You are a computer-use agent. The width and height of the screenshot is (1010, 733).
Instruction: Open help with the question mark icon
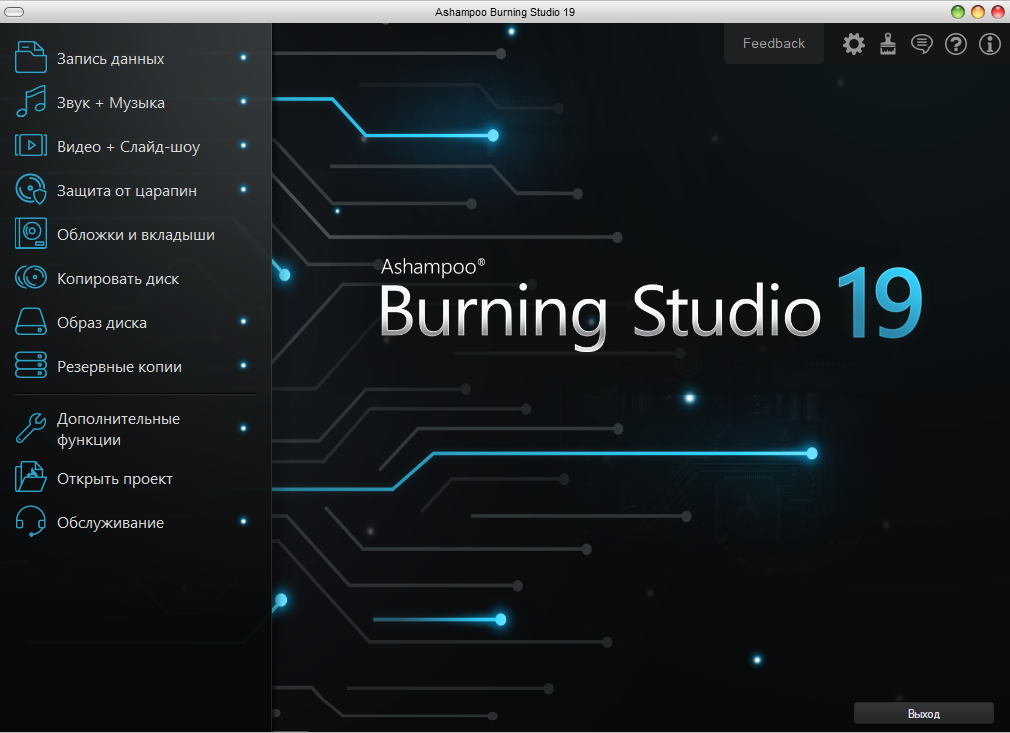(956, 44)
